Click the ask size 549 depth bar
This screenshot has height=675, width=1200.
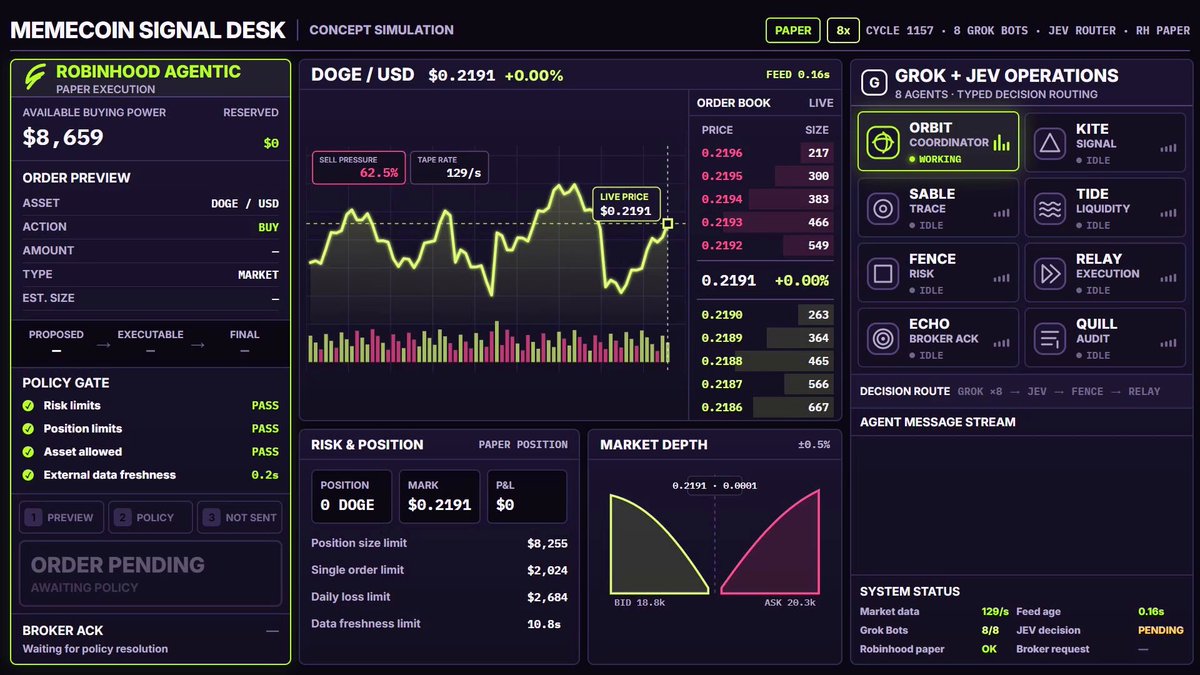click(x=807, y=245)
